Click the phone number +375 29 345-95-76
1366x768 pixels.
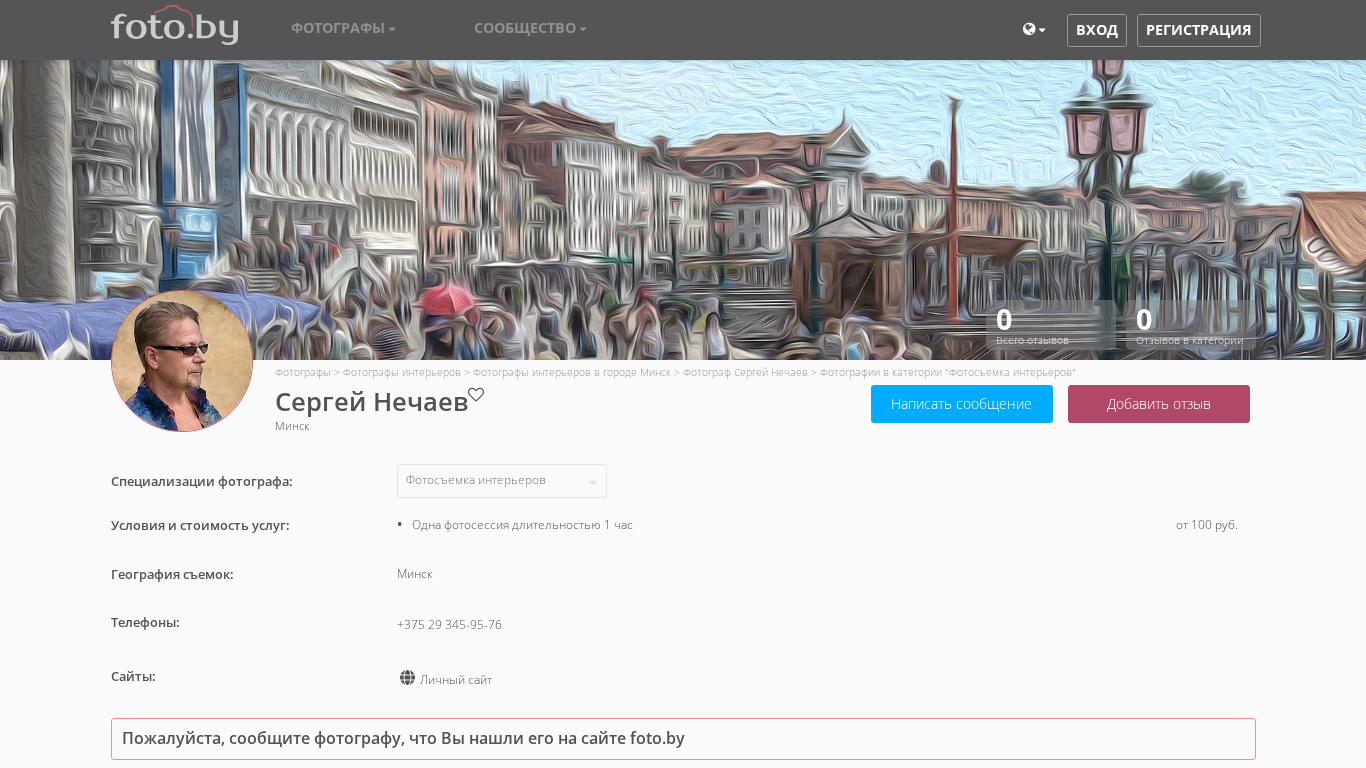[x=449, y=625]
